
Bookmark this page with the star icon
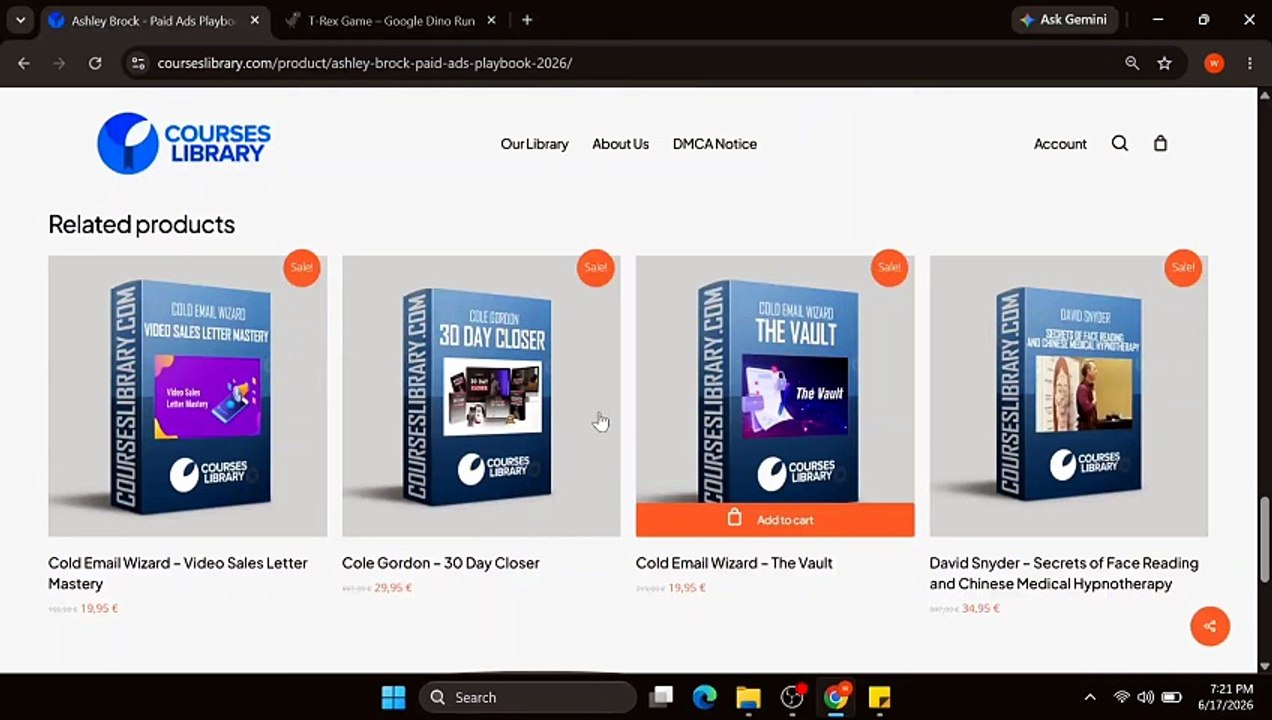[x=1164, y=63]
